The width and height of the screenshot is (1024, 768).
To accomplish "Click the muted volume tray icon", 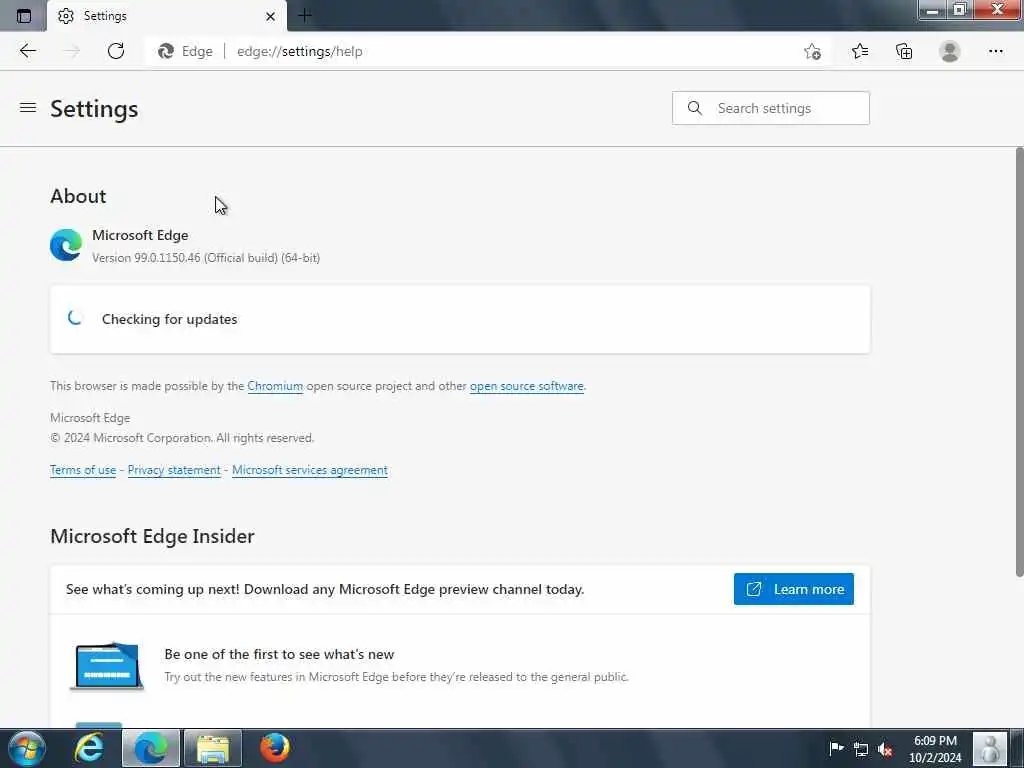I will click(886, 750).
